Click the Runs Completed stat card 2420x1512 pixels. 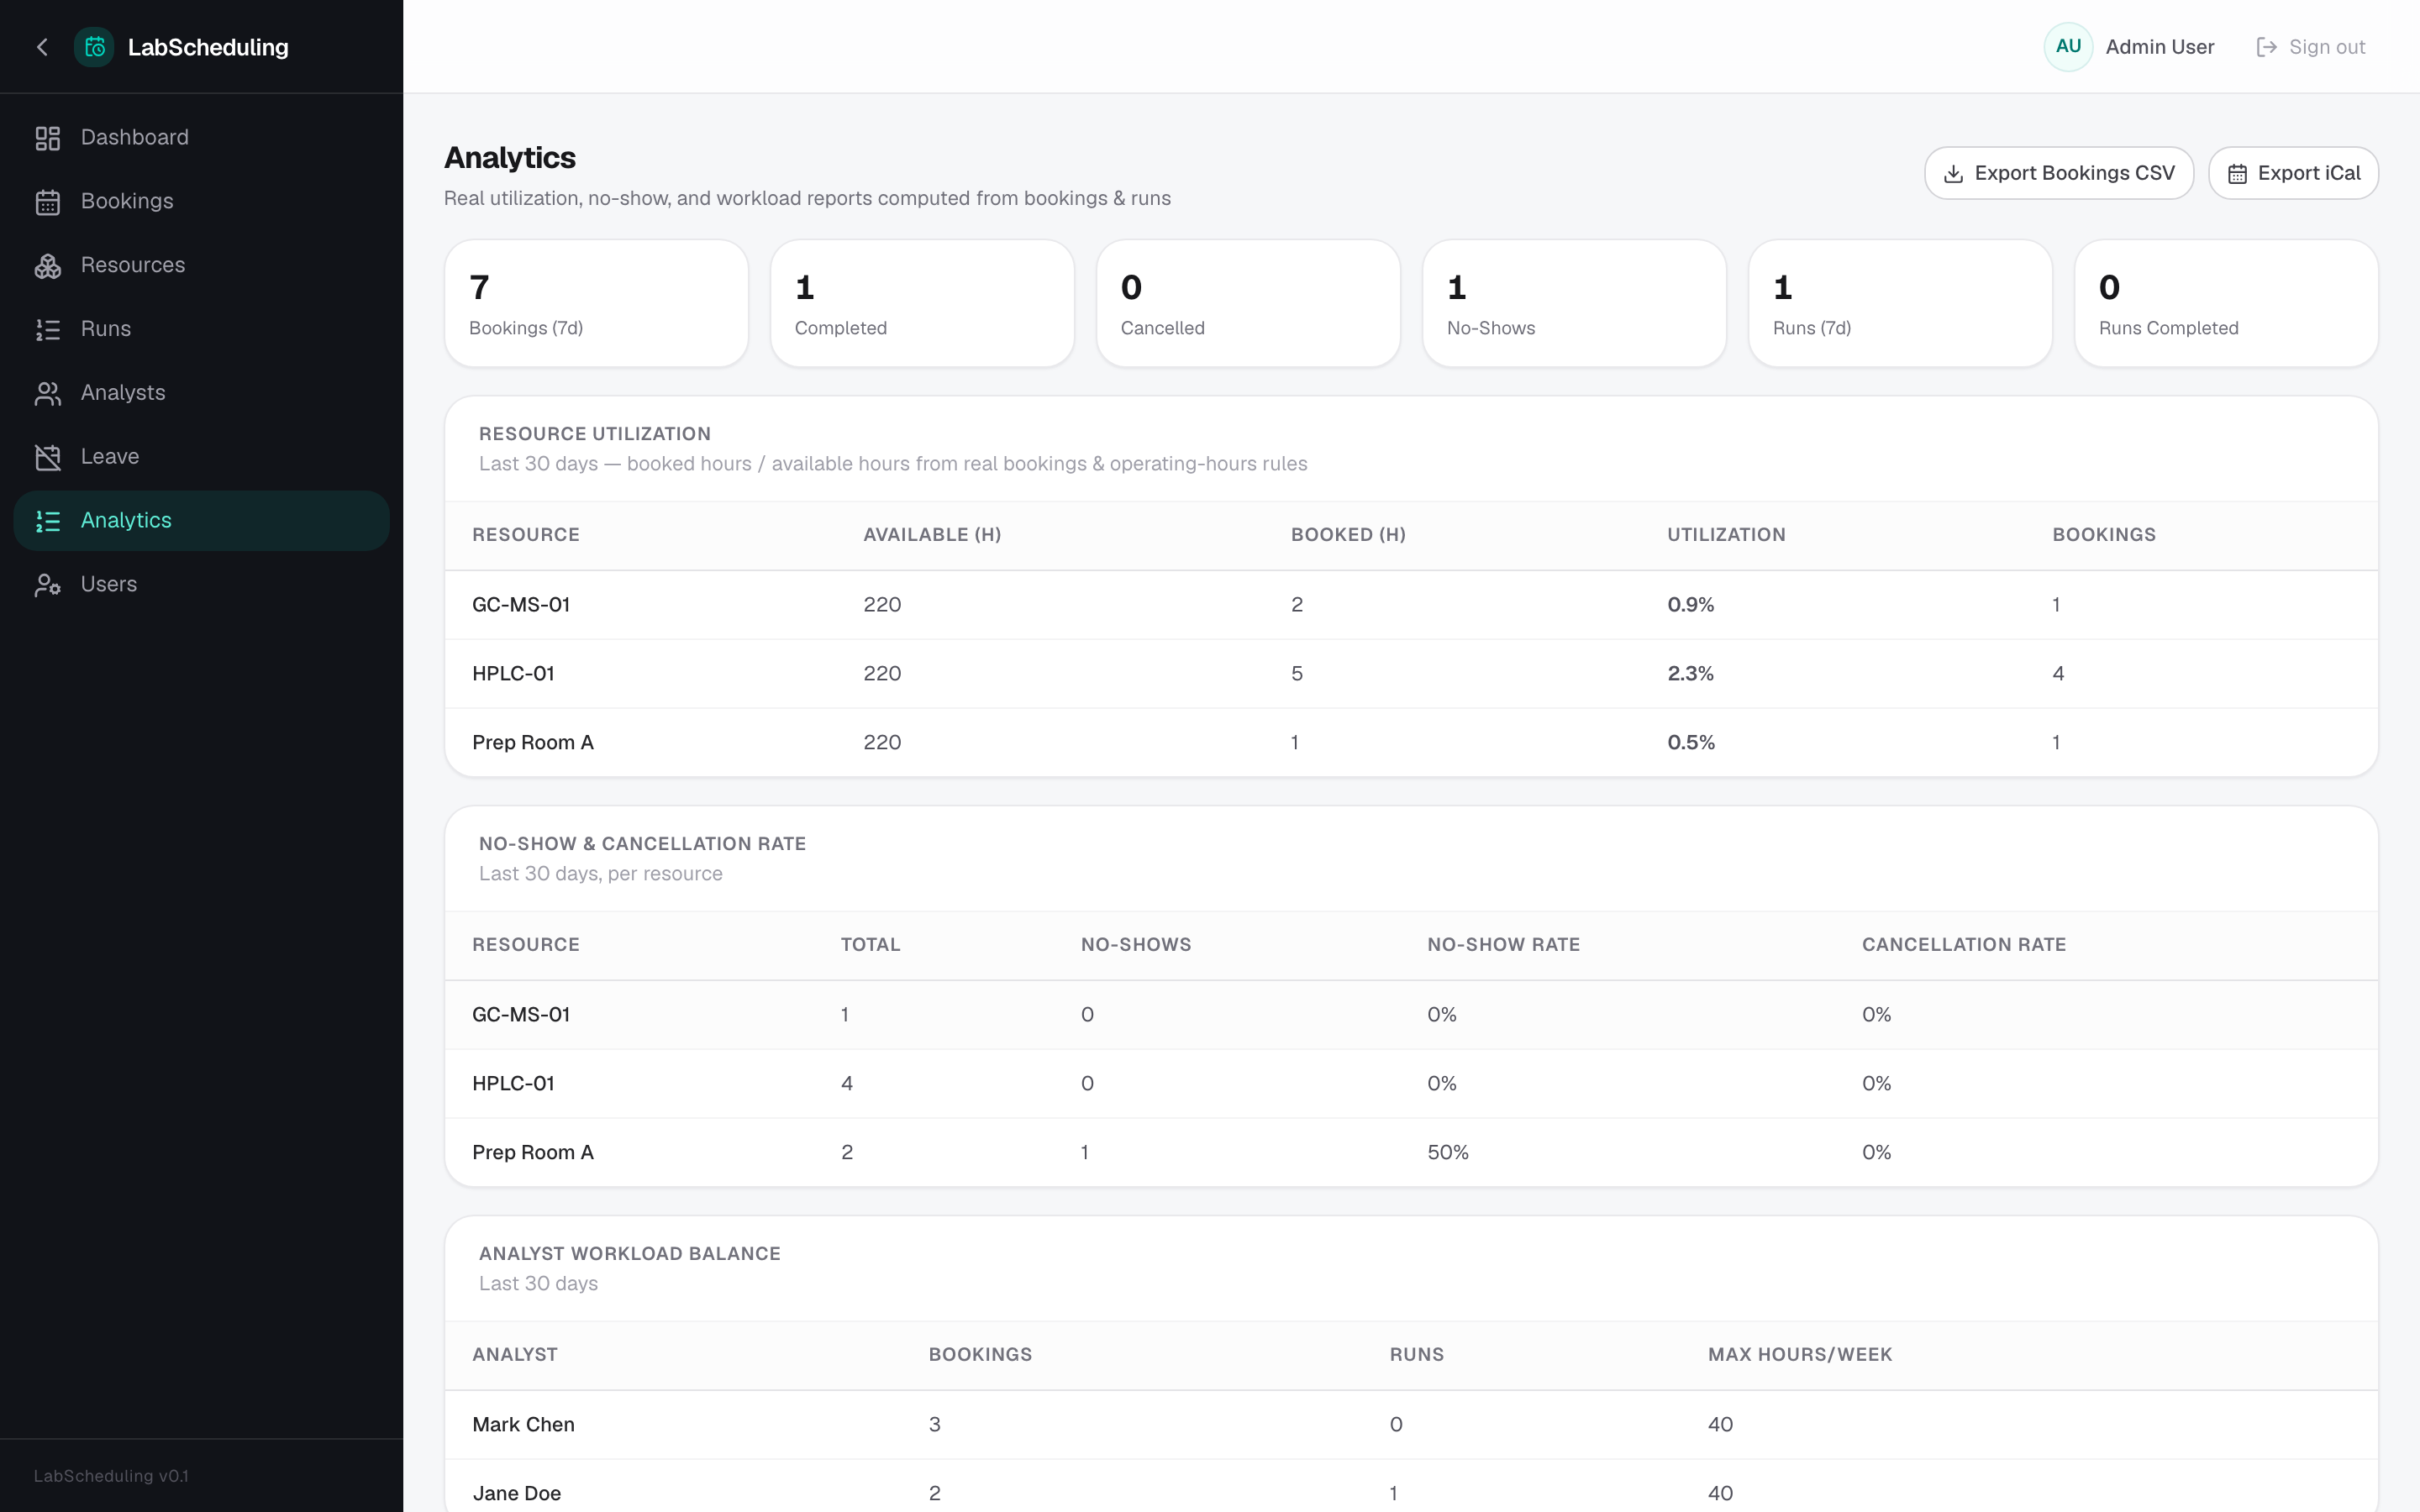point(2226,304)
